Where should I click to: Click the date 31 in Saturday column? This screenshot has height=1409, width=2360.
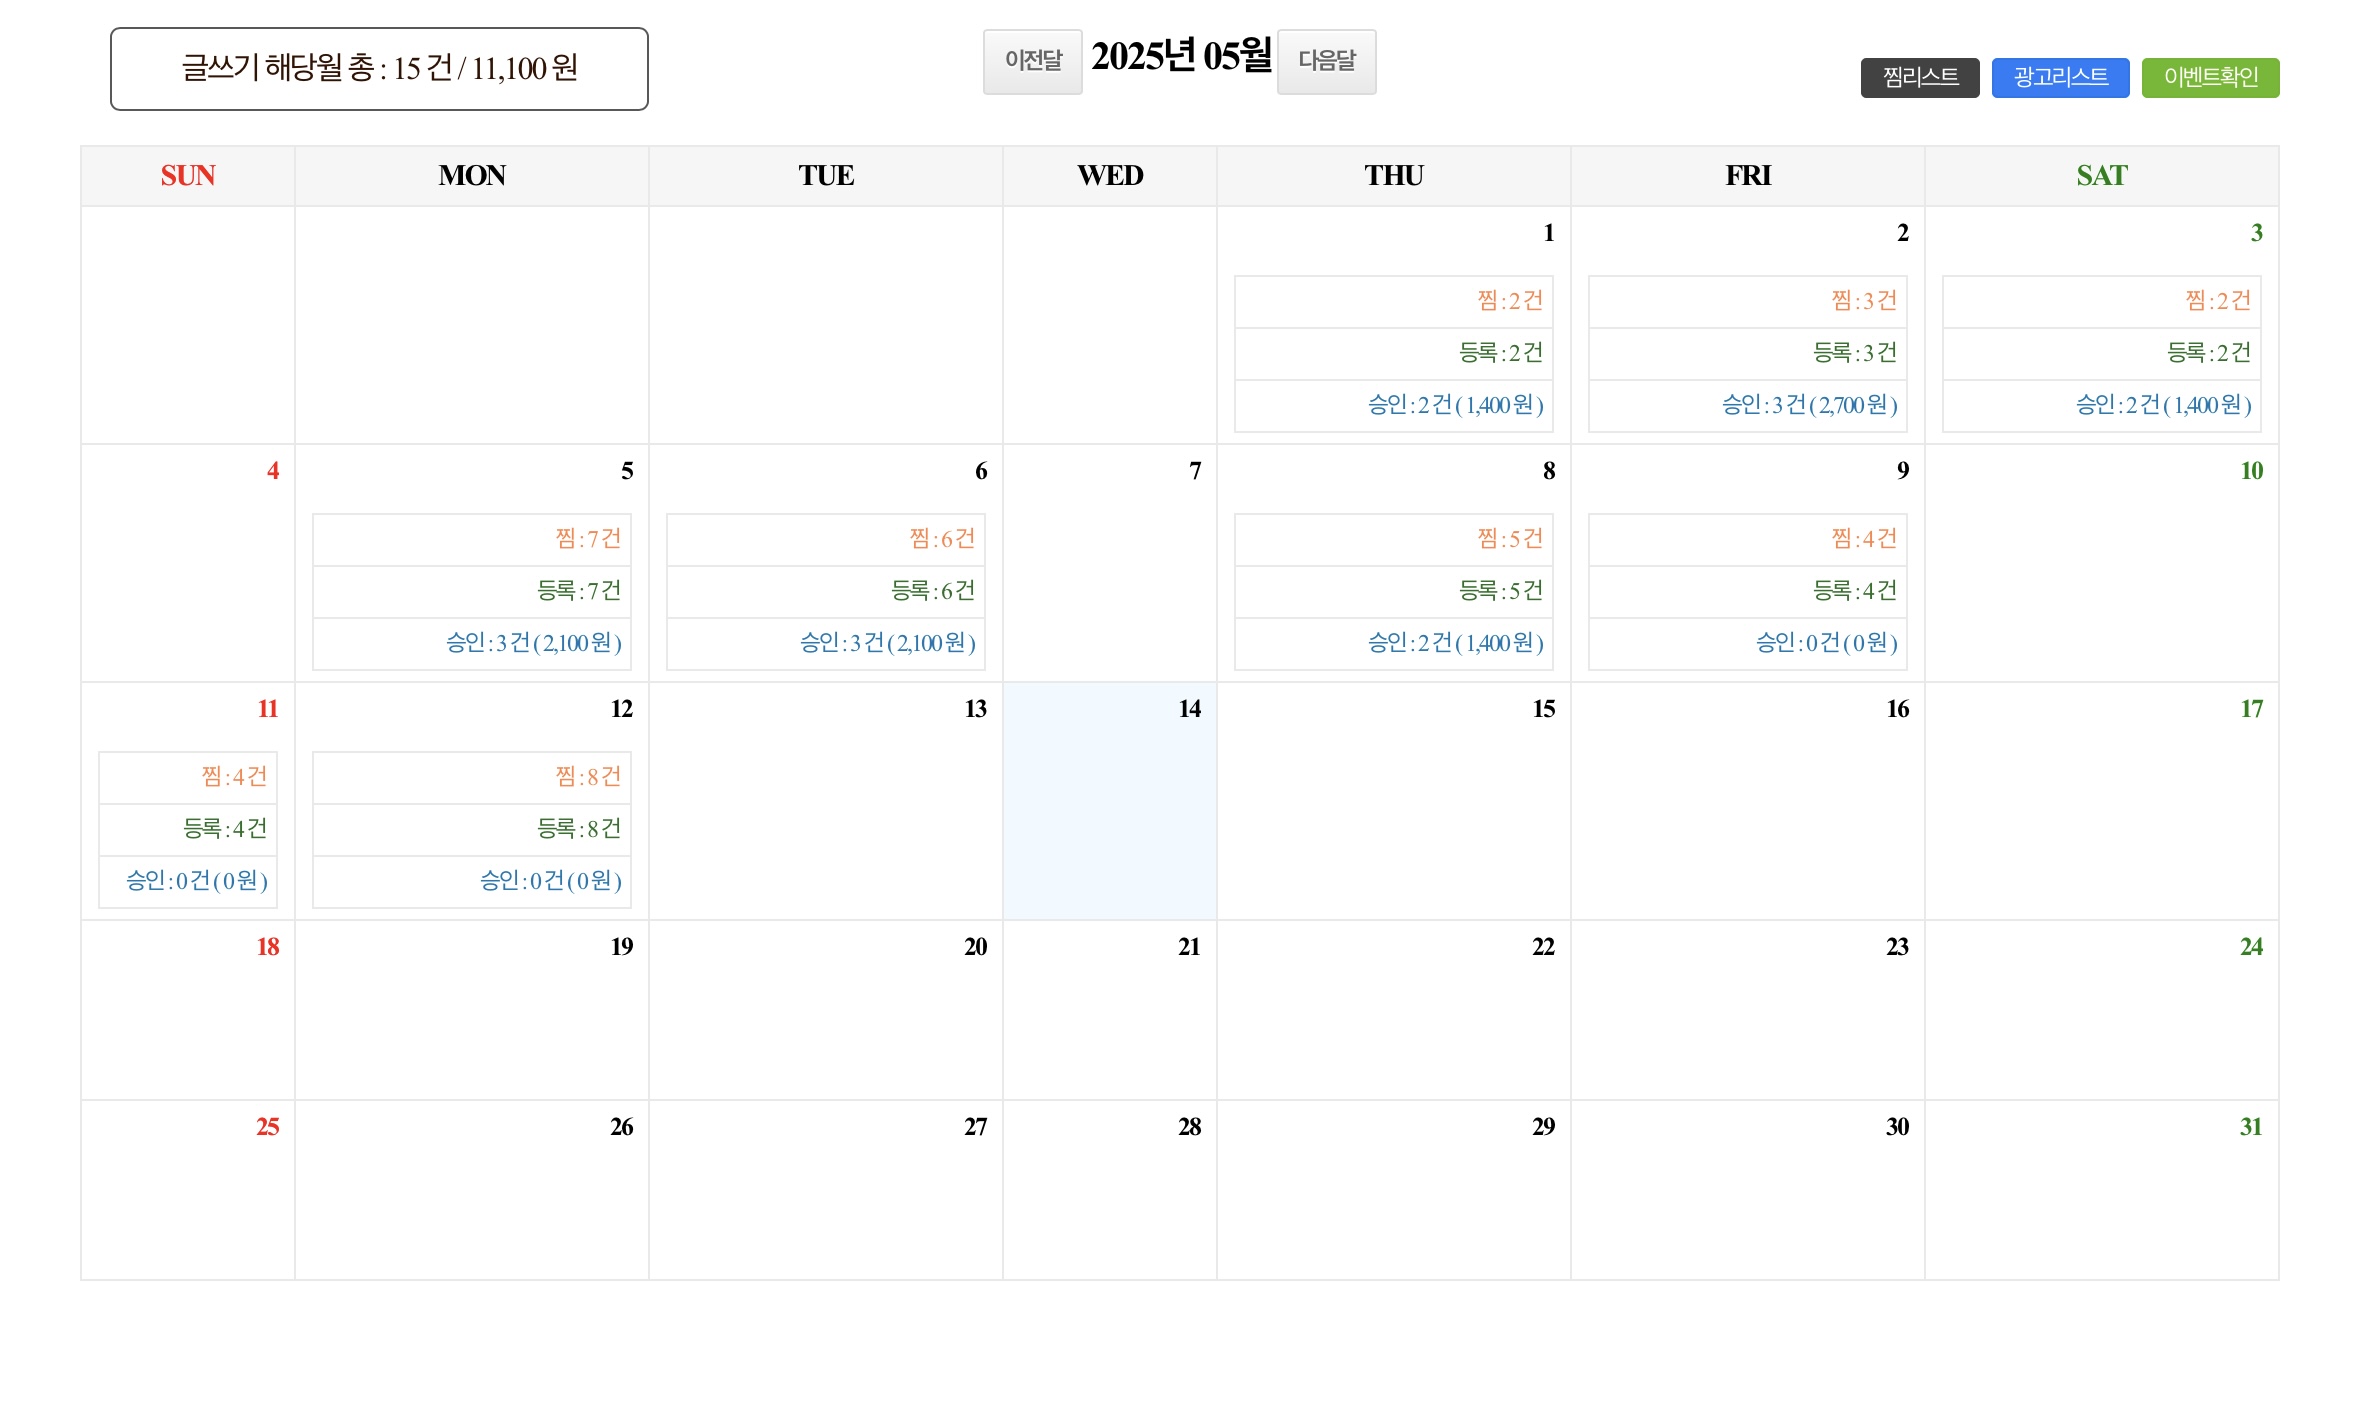pyautogui.click(x=2250, y=1127)
